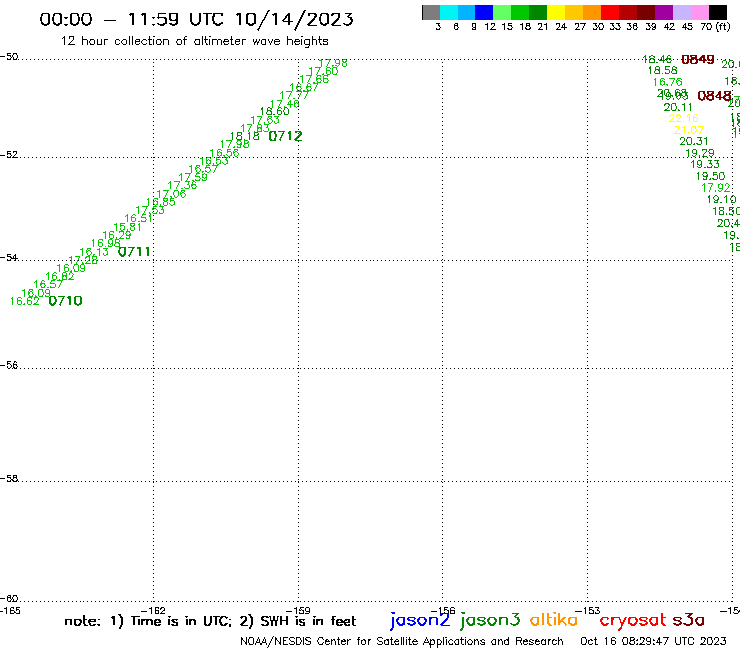Image resolution: width=740 pixels, height=650 pixels.
Task: Click the -156 longitude axis label
Action: (x=443, y=611)
